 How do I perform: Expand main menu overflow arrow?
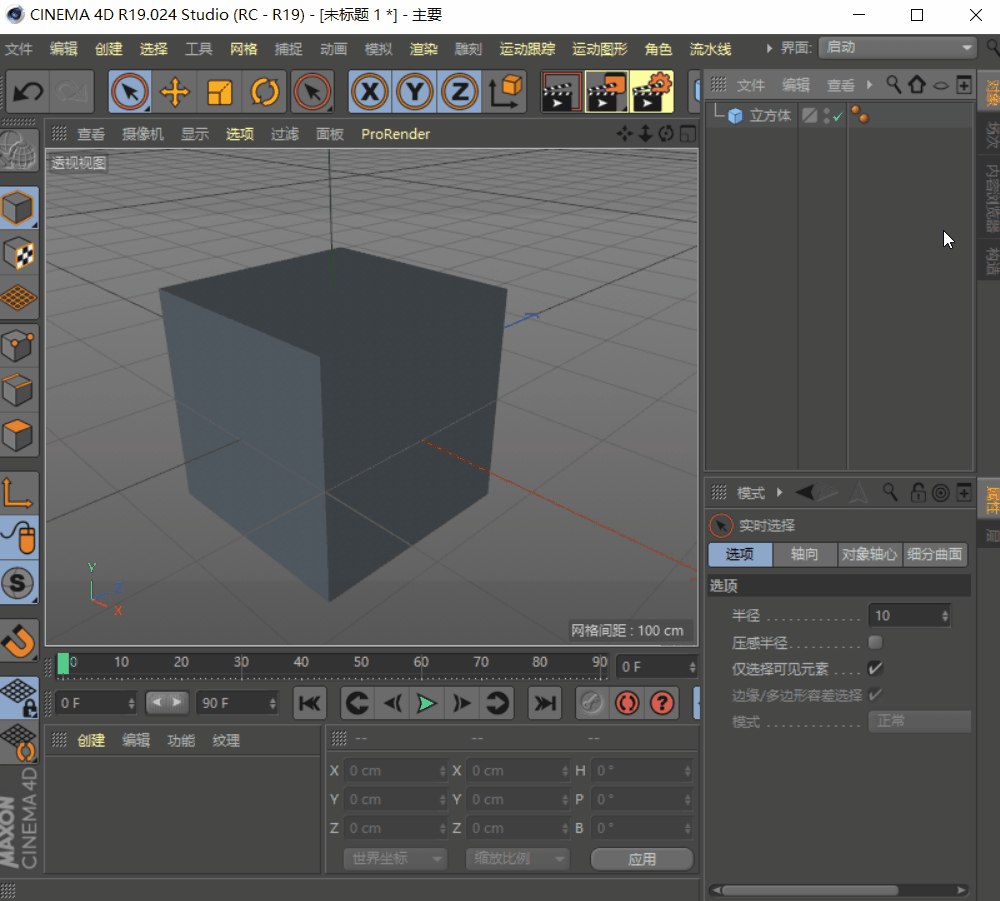coord(769,48)
